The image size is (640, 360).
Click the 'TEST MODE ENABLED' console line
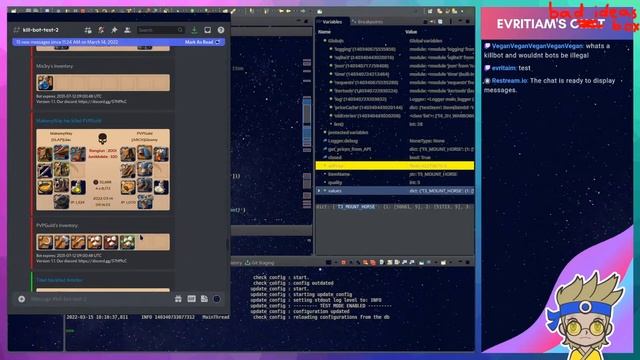click(321, 305)
